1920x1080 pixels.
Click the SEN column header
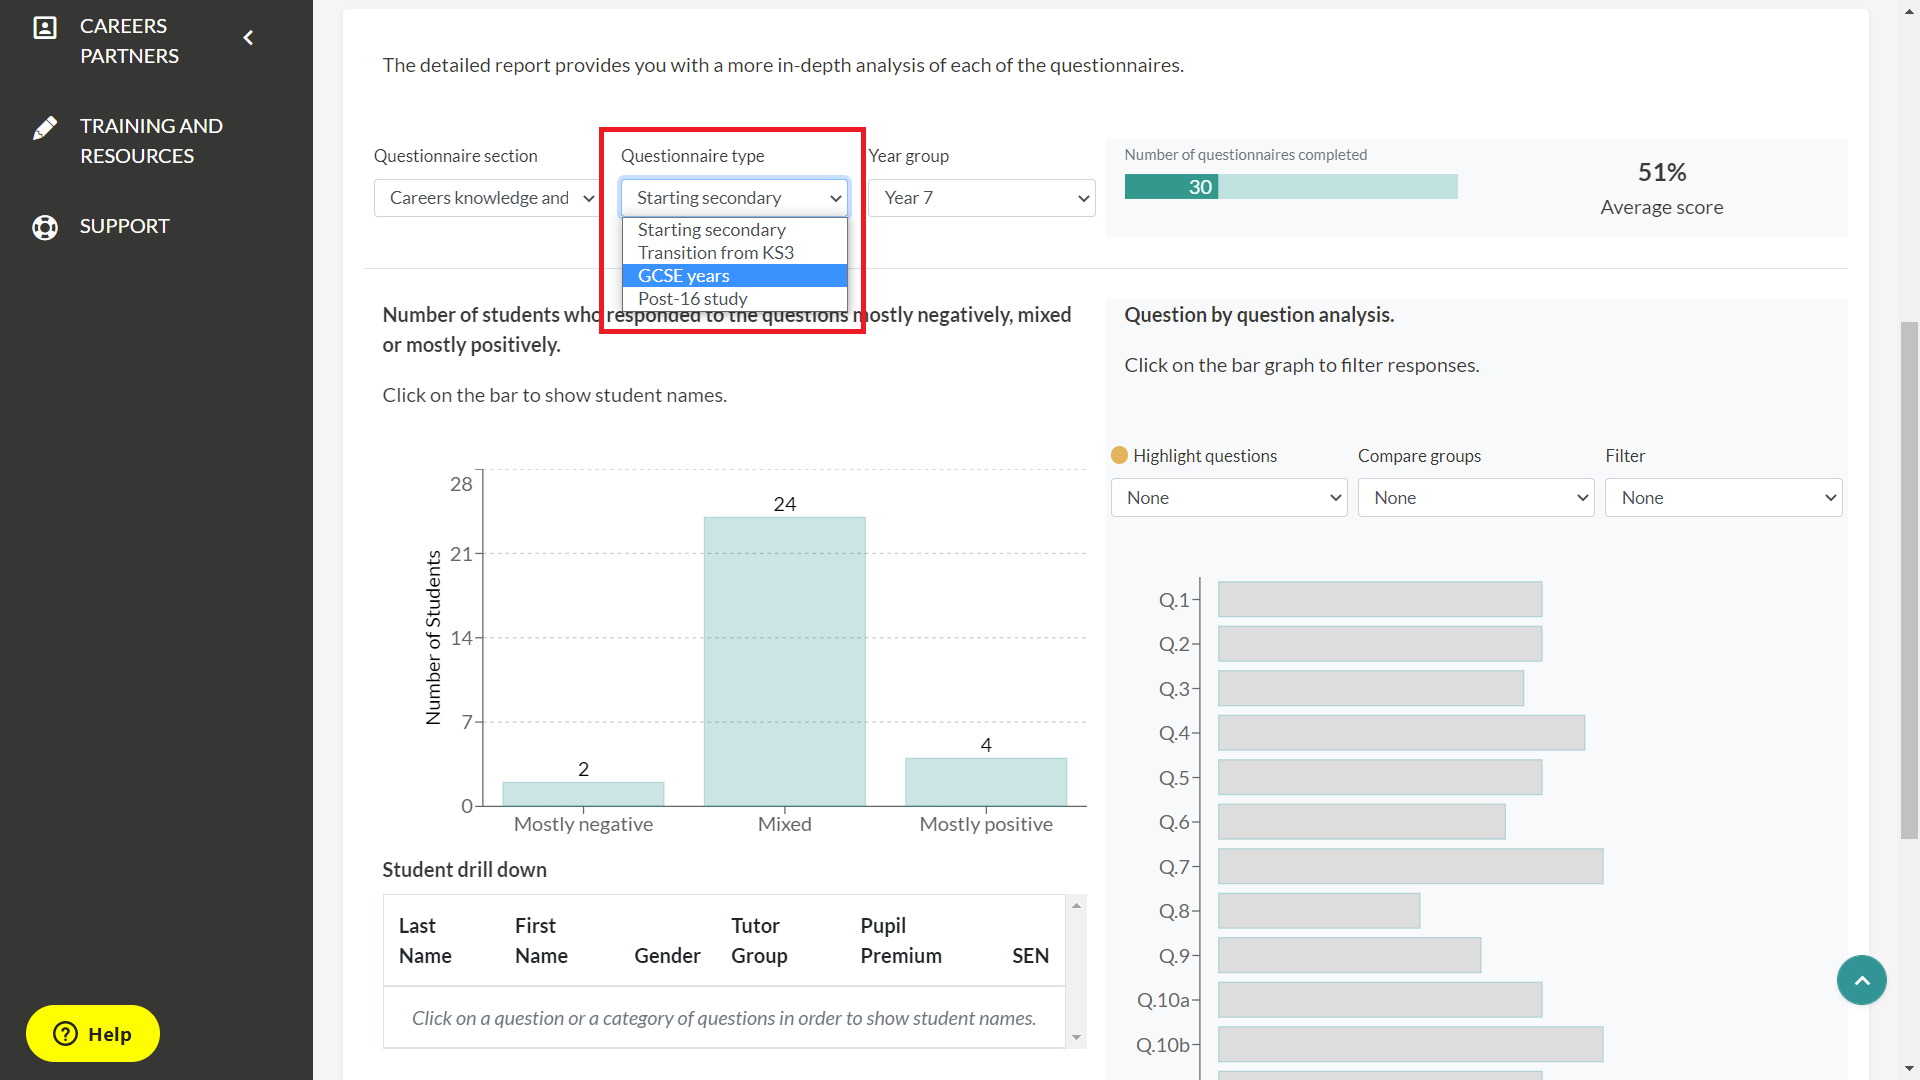[x=1030, y=956]
